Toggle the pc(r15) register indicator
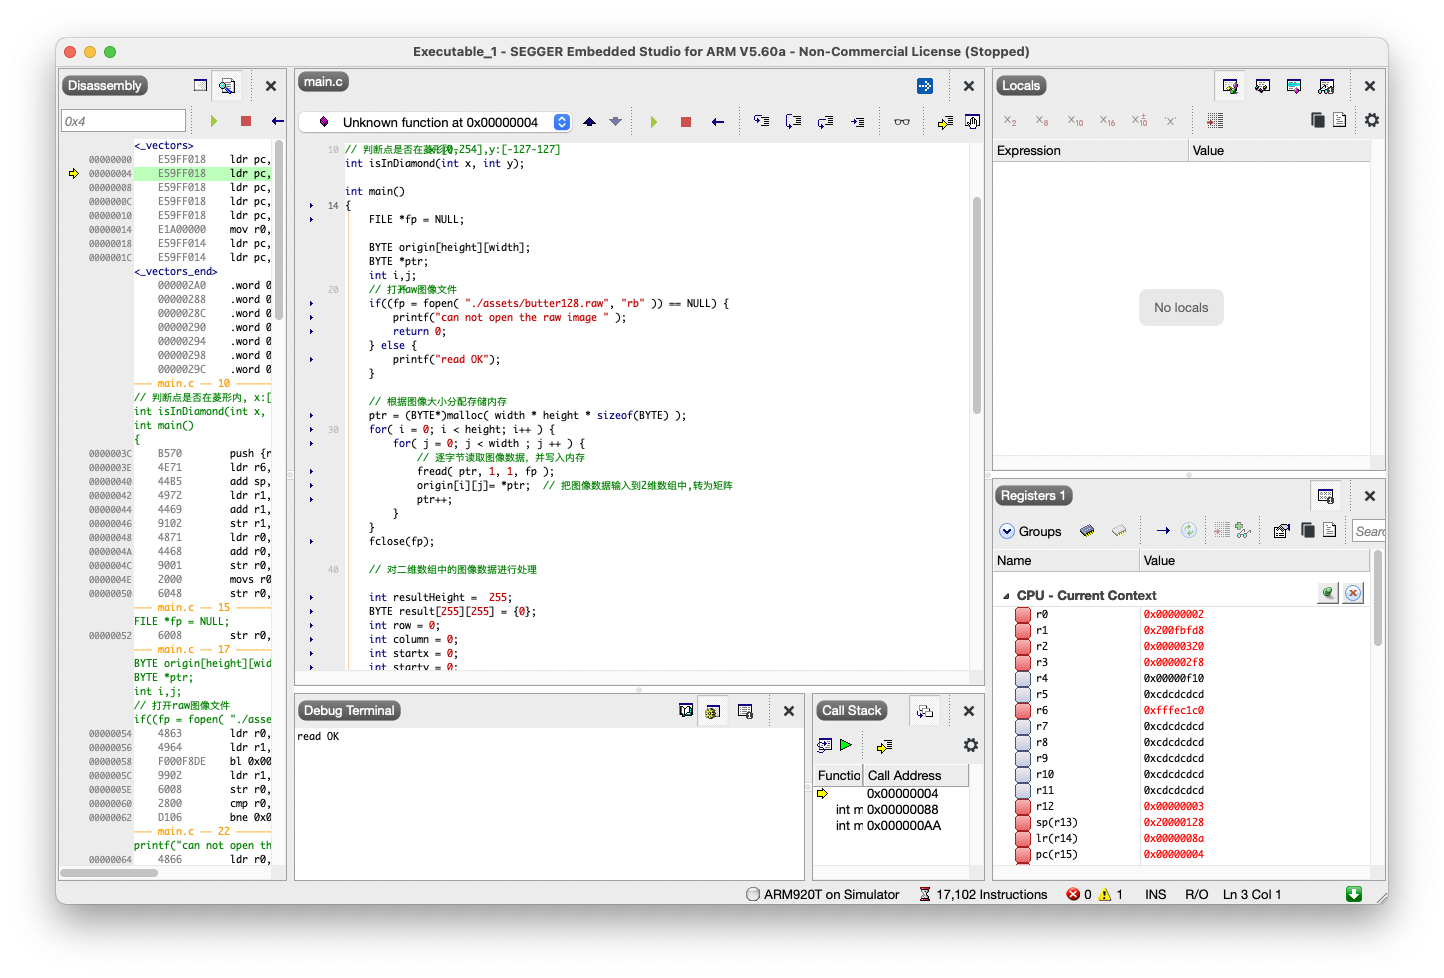This screenshot has height=978, width=1444. 1022,854
